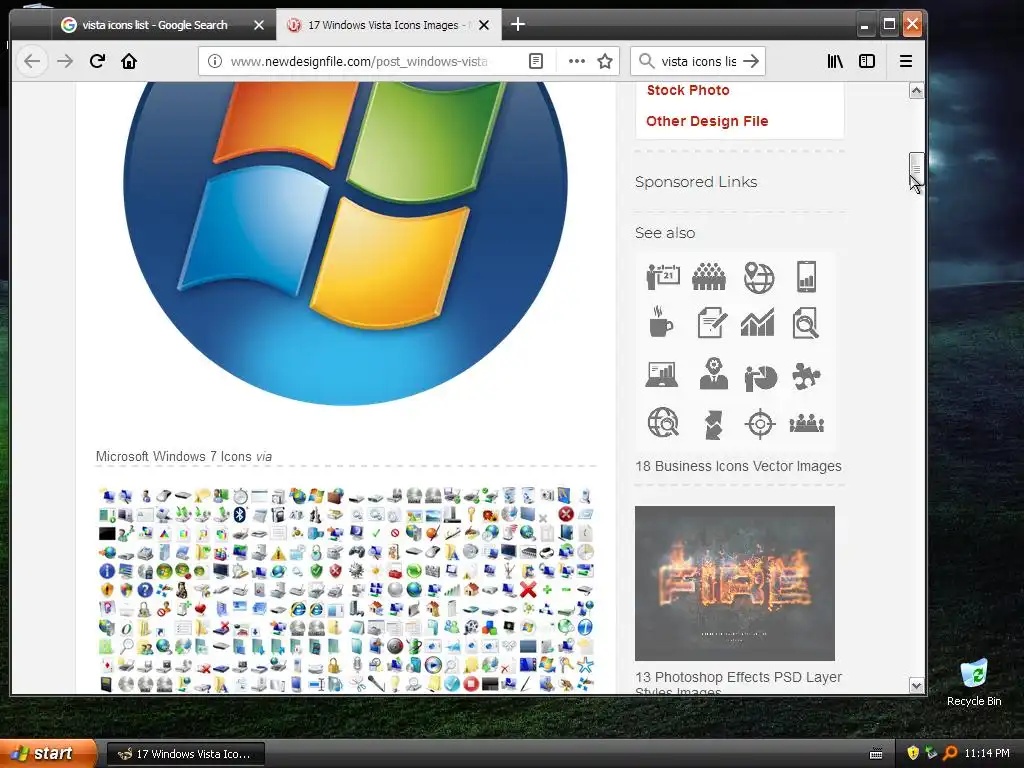This screenshot has width=1024, height=768.
Task: Open the business icons vector thumbnail
Action: [735, 350]
